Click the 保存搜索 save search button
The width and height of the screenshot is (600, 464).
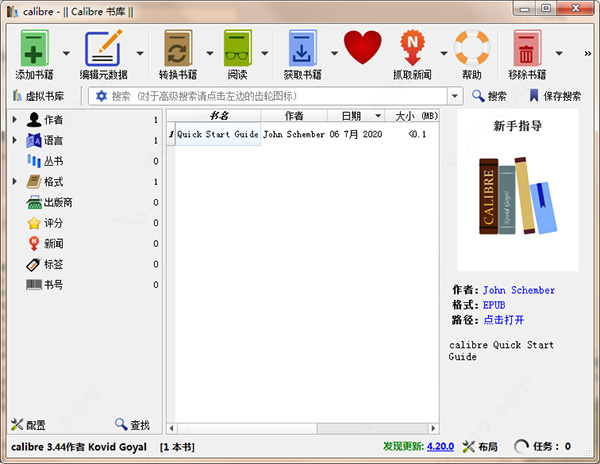(x=555, y=96)
